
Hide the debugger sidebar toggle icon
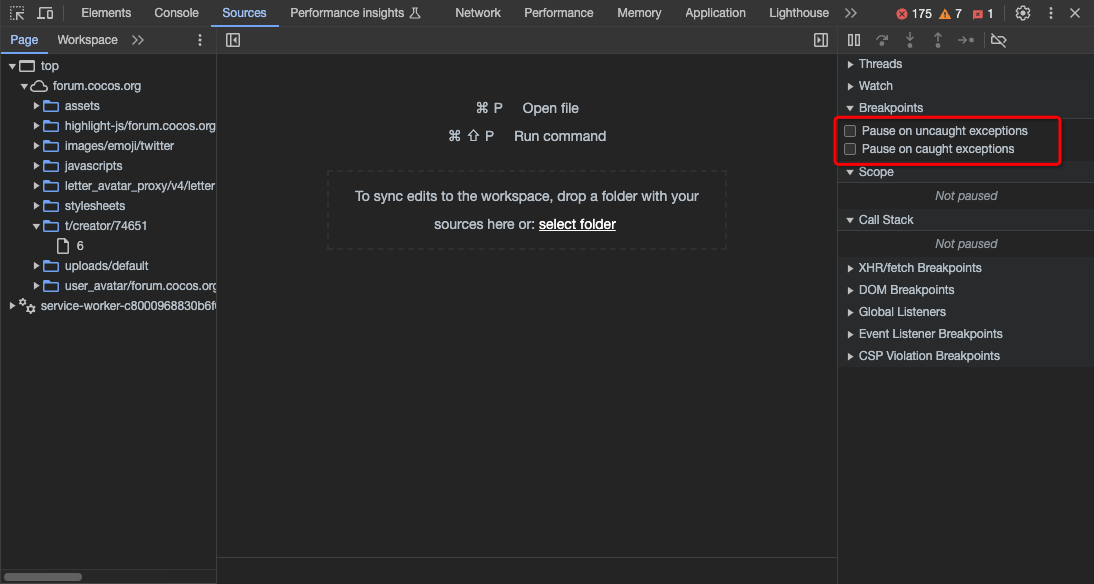point(821,40)
